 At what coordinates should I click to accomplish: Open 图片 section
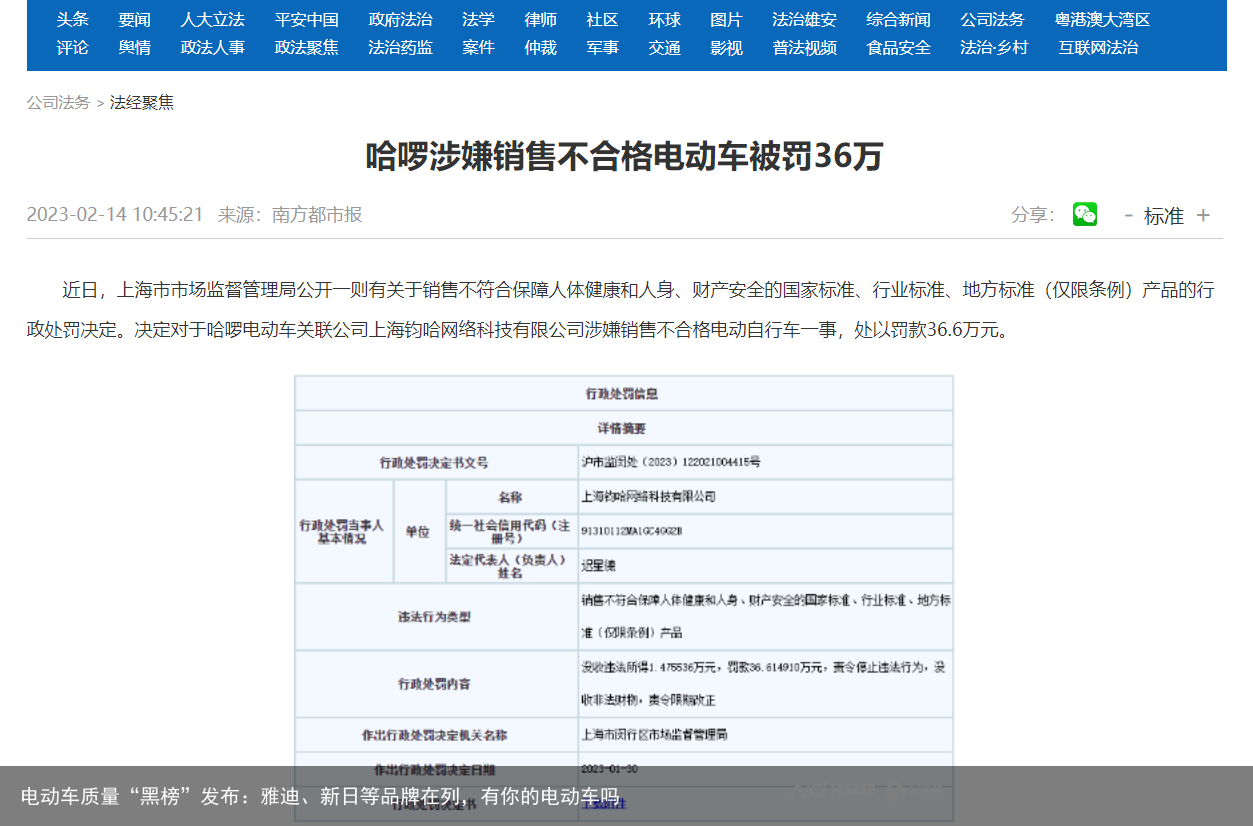[726, 19]
